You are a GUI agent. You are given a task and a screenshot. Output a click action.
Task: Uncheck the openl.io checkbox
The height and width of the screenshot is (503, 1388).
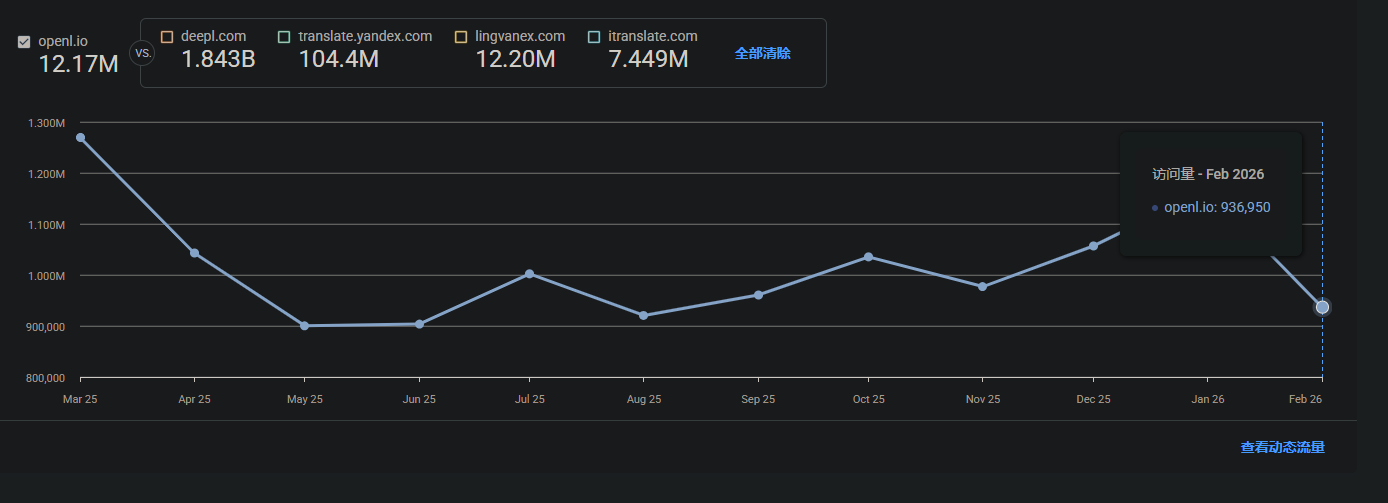click(24, 42)
